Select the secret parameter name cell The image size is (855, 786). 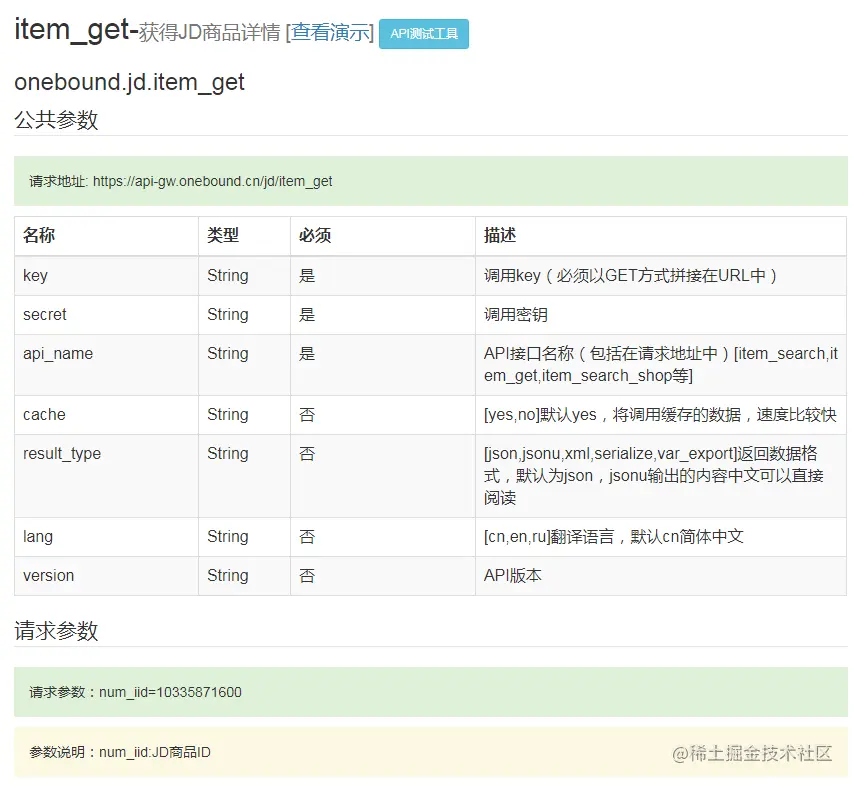(x=106, y=315)
